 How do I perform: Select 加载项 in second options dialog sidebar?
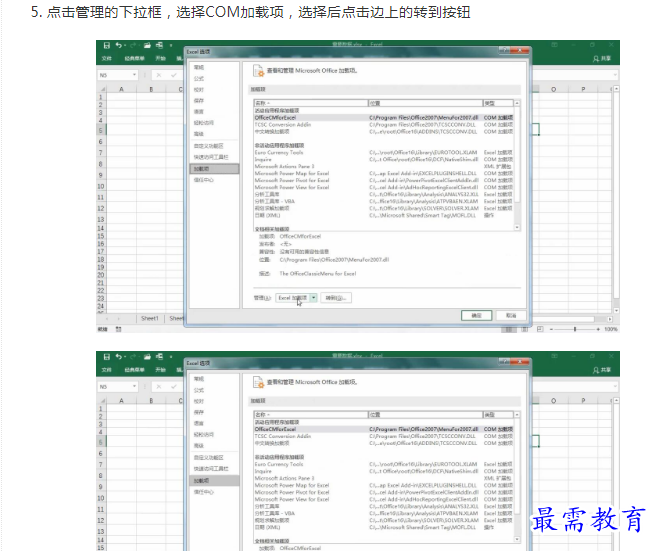[x=214, y=481]
